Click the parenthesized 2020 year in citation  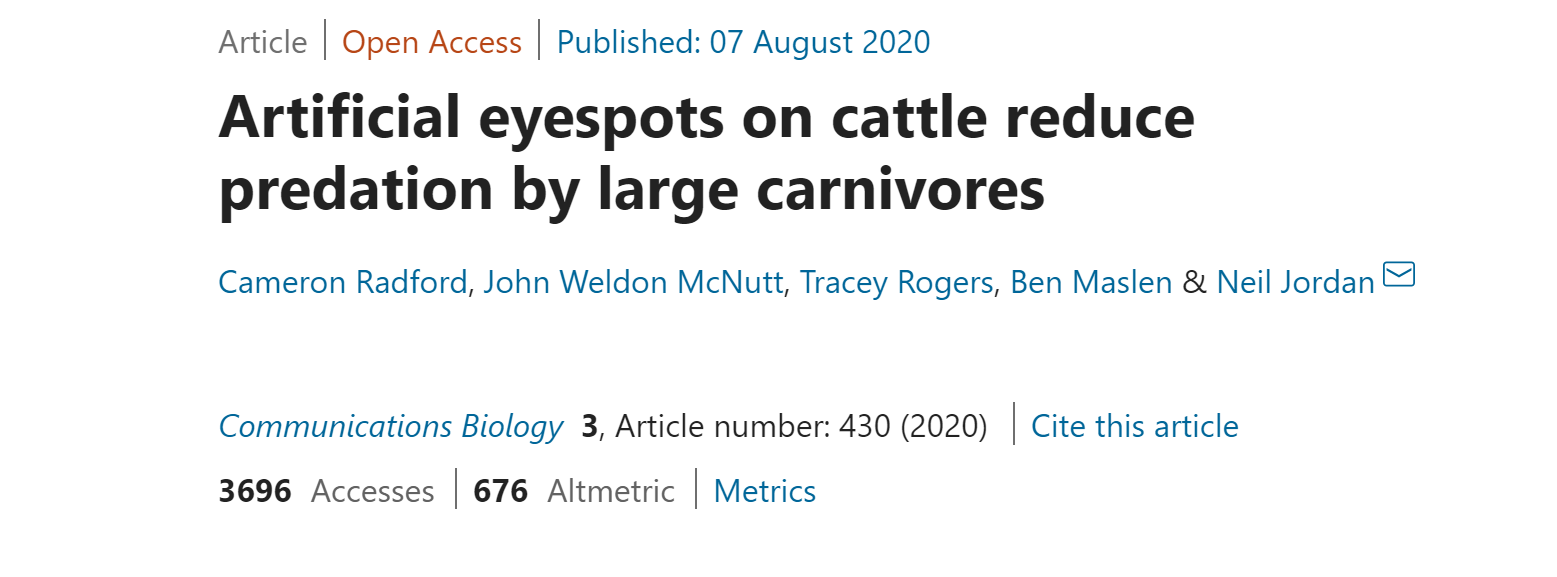coord(943,427)
